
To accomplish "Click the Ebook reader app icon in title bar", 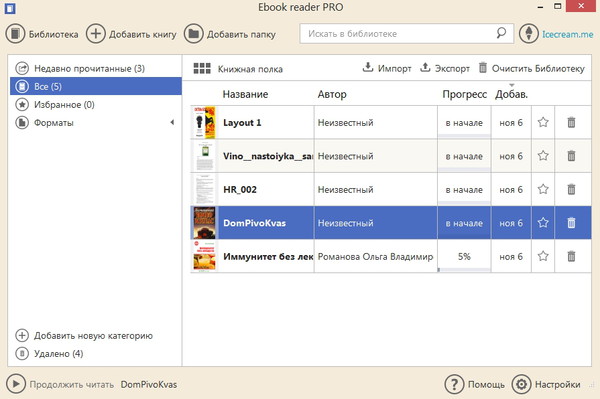I will point(10,8).
